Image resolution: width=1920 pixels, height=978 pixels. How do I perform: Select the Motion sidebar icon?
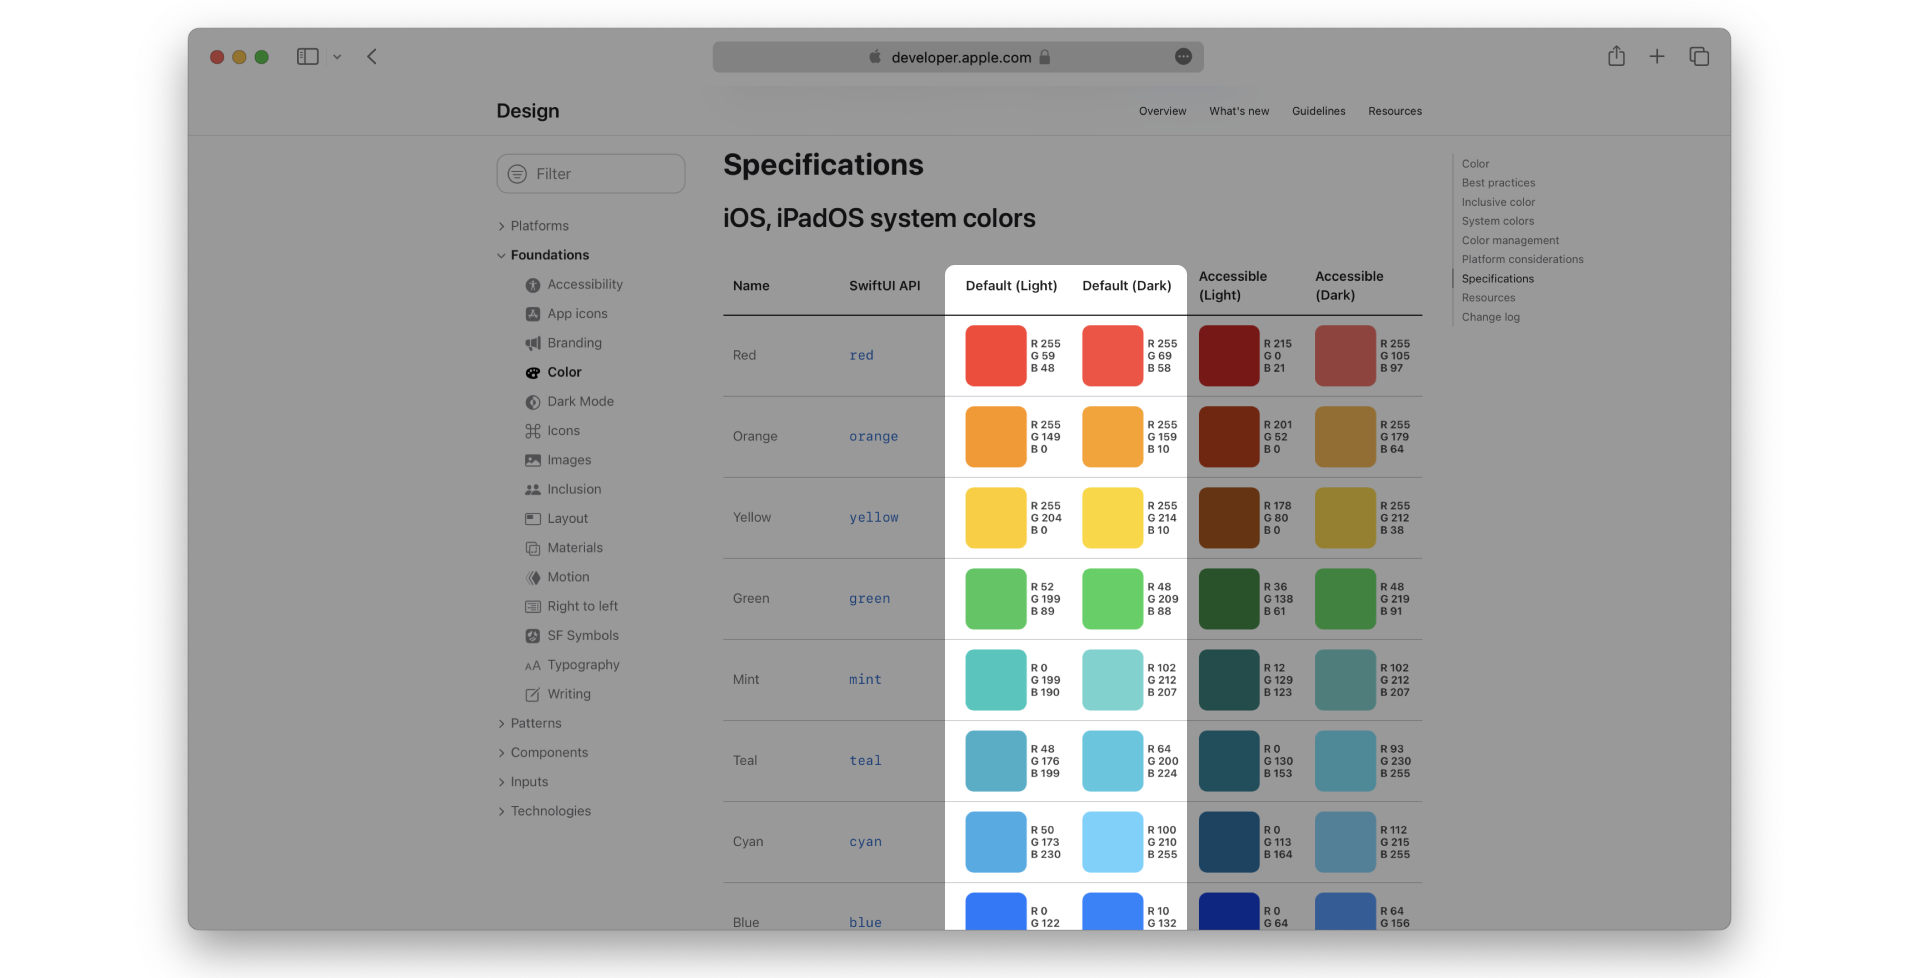[533, 577]
